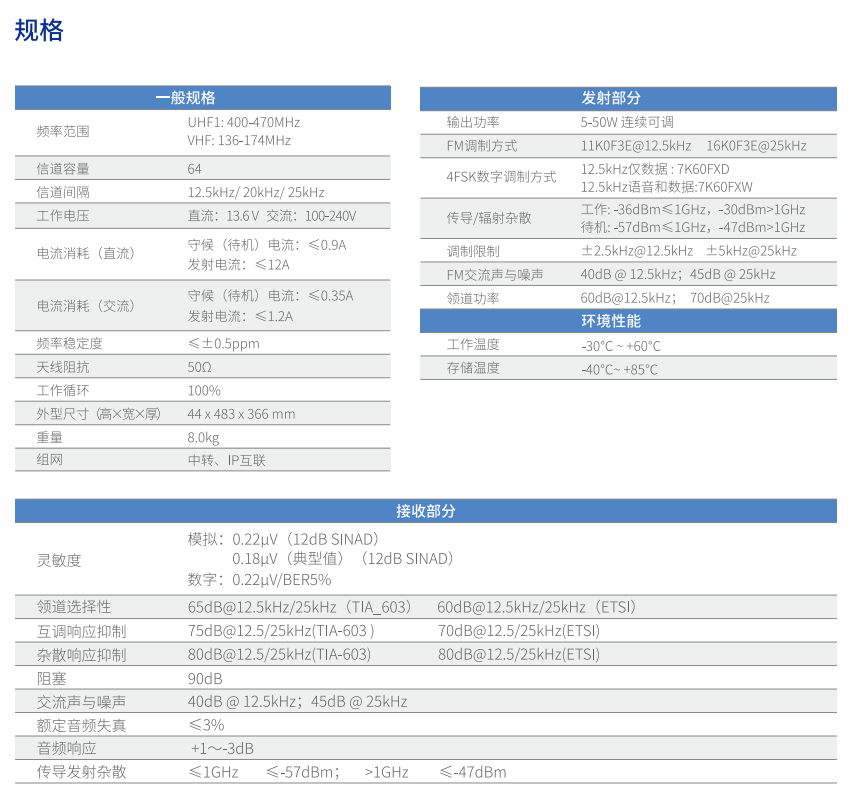Select the -30°C ~ +60°C operating temperature value
Viewport: 854px width, 790px height.
coord(620,345)
